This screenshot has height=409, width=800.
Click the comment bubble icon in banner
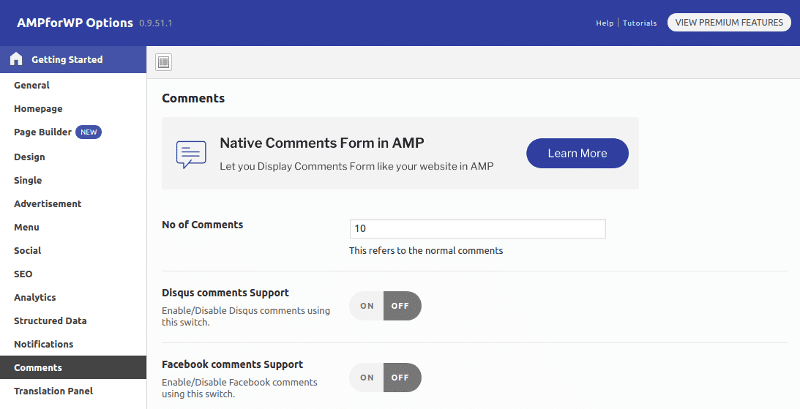pos(191,154)
